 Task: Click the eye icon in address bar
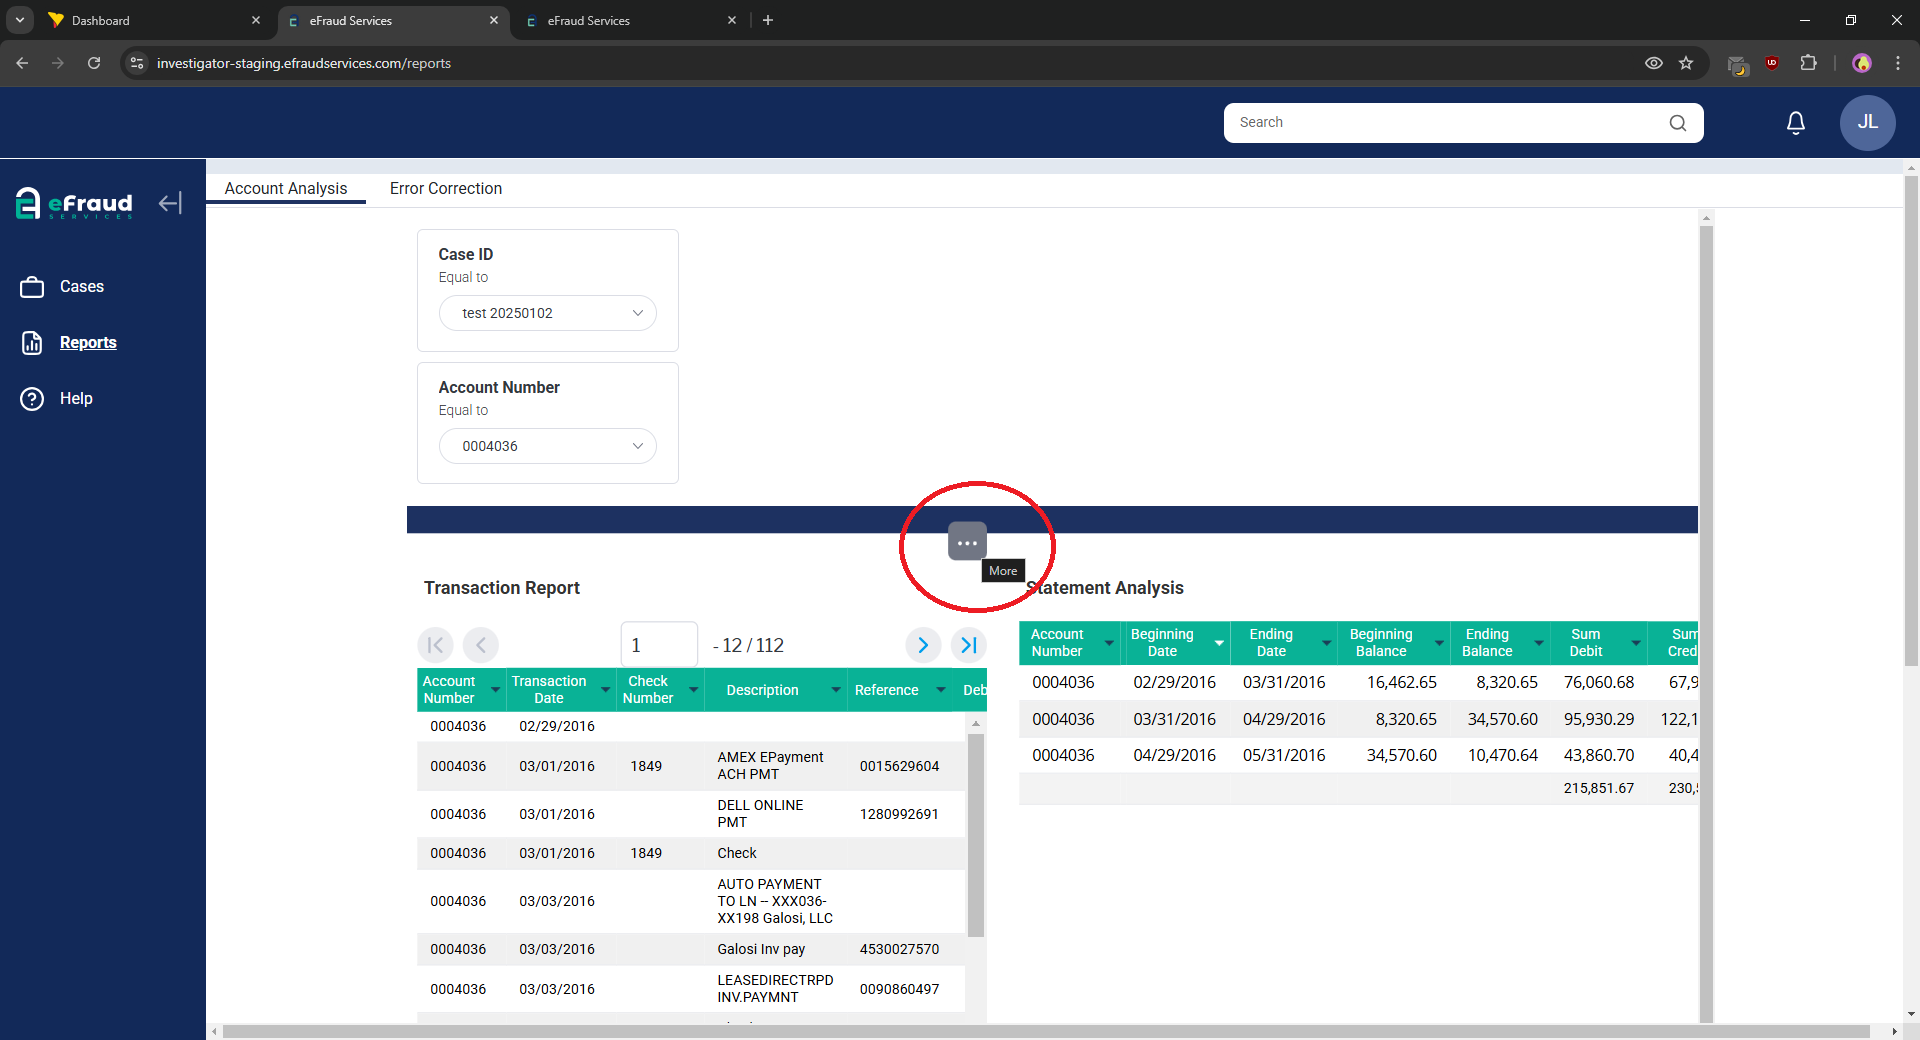tap(1654, 63)
